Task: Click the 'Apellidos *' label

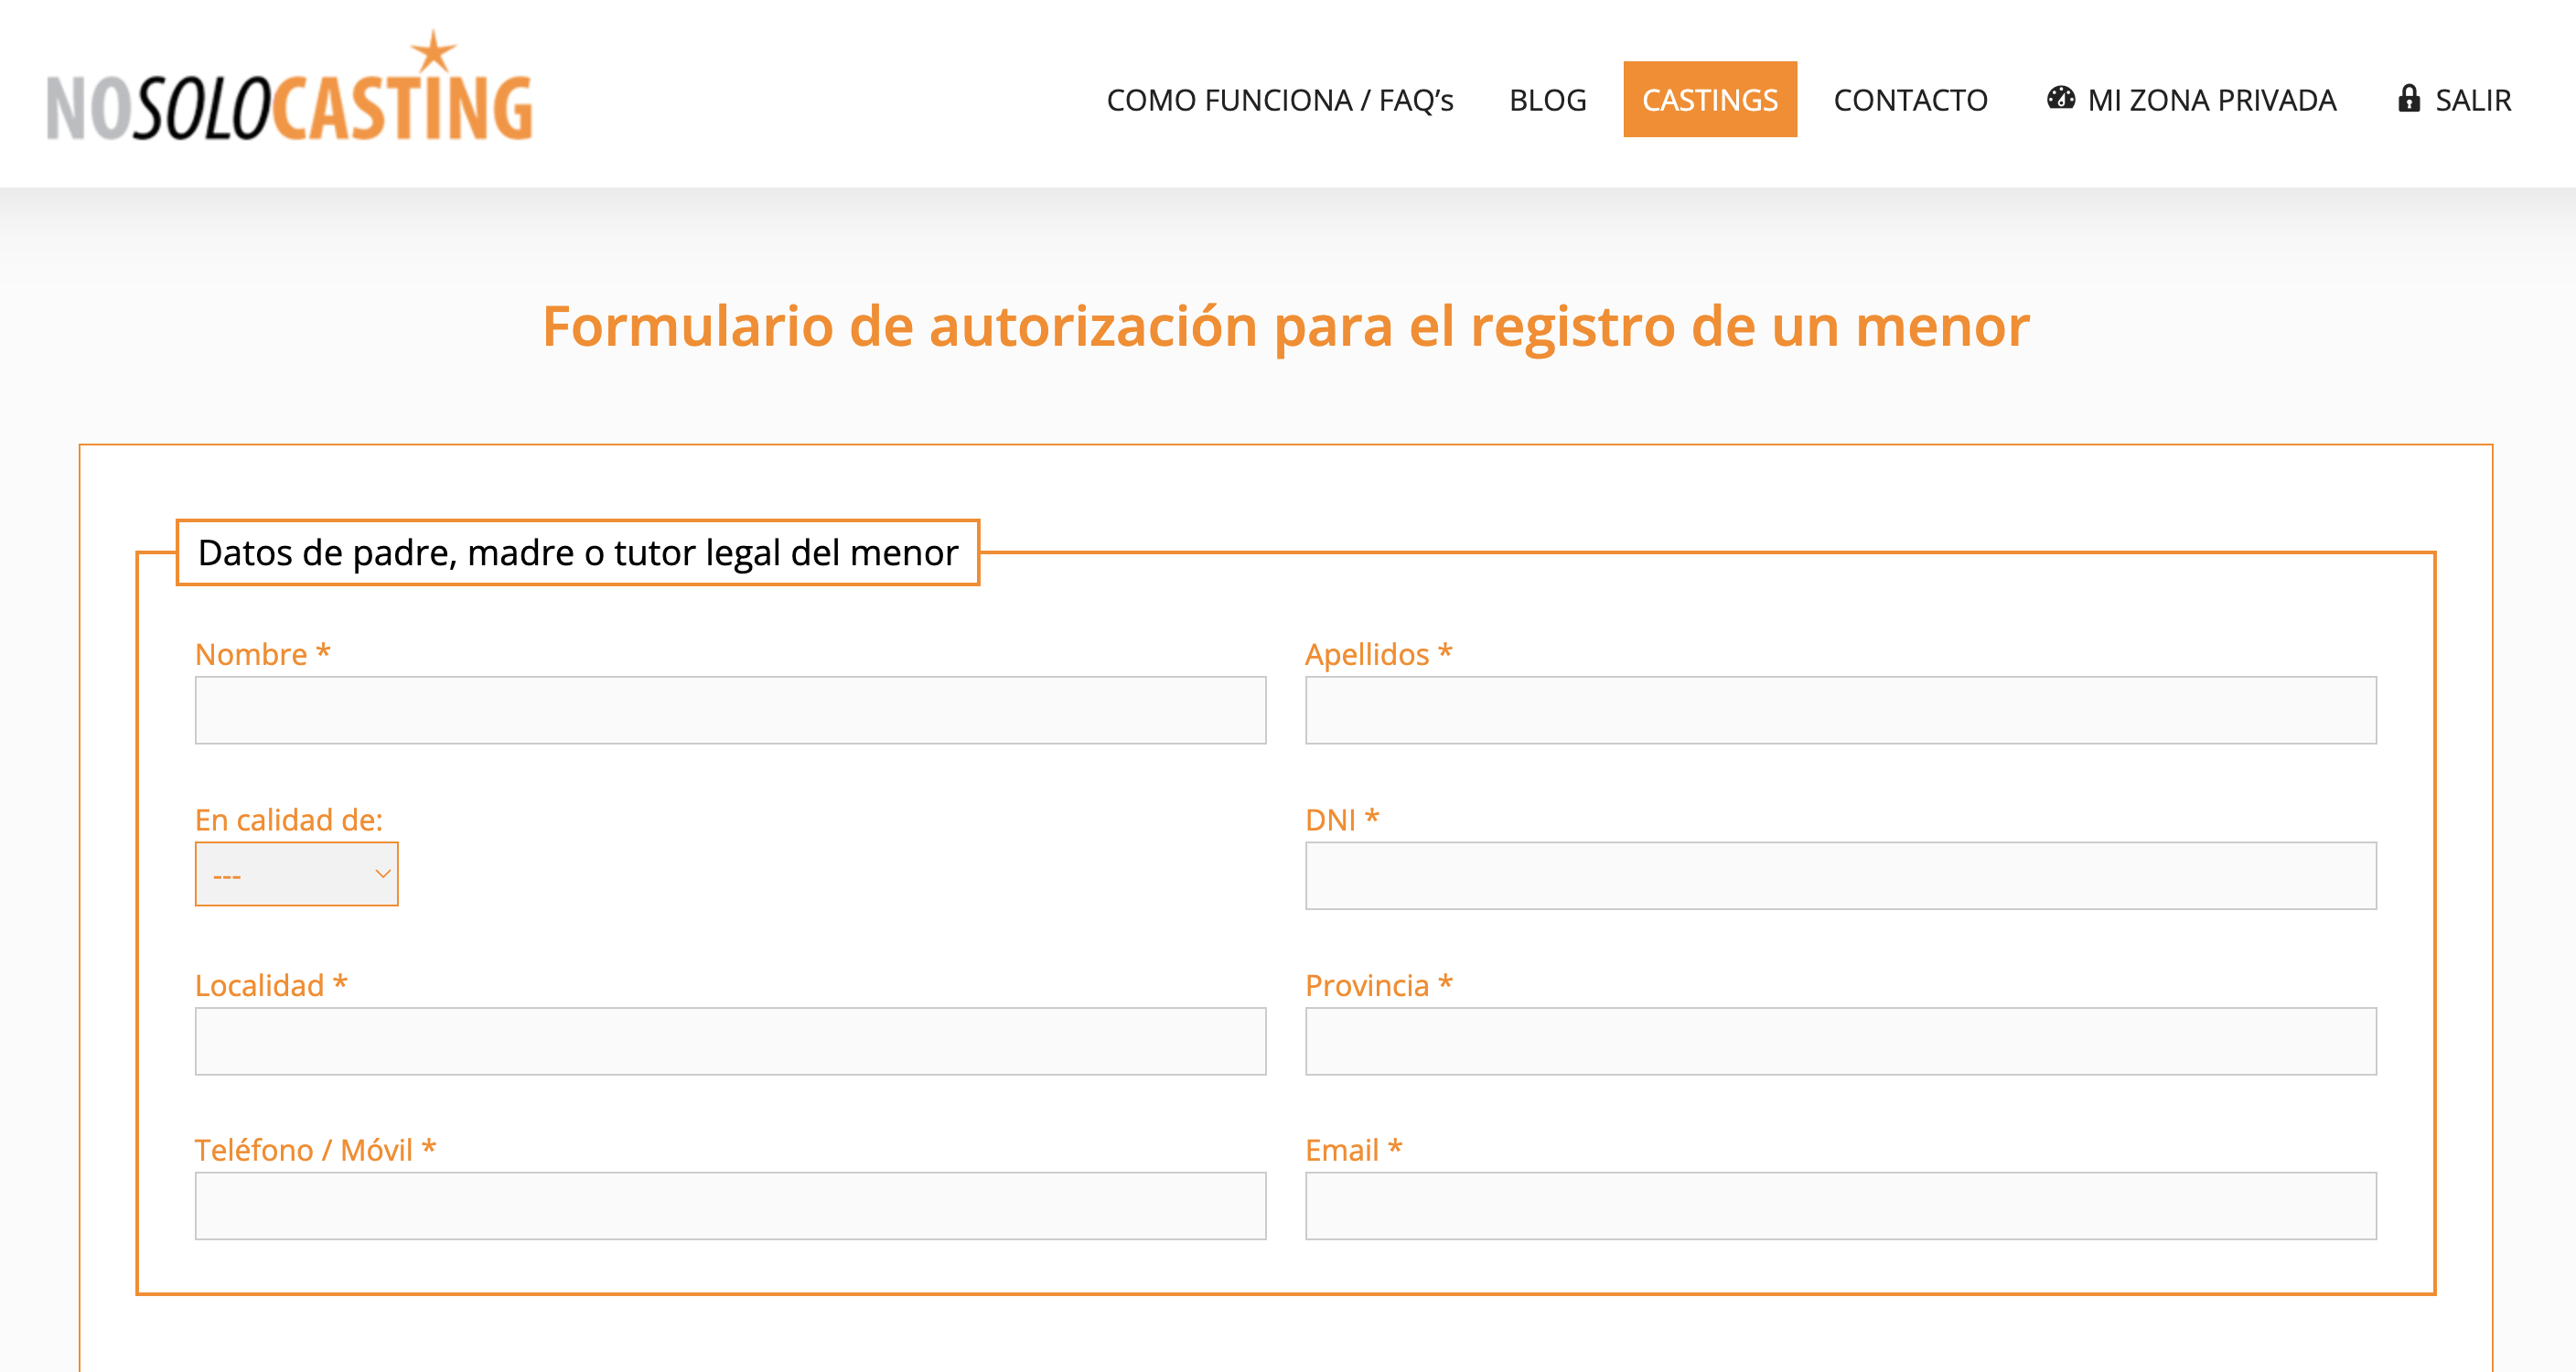Action: (x=1378, y=654)
